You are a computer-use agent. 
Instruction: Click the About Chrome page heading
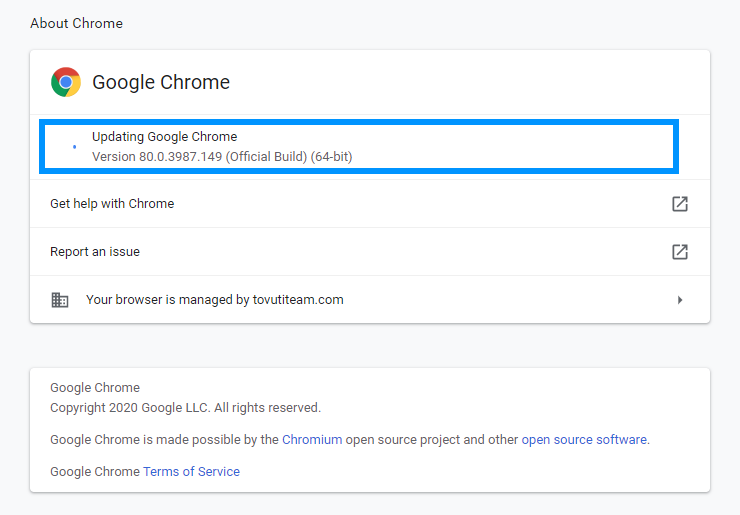(x=76, y=23)
